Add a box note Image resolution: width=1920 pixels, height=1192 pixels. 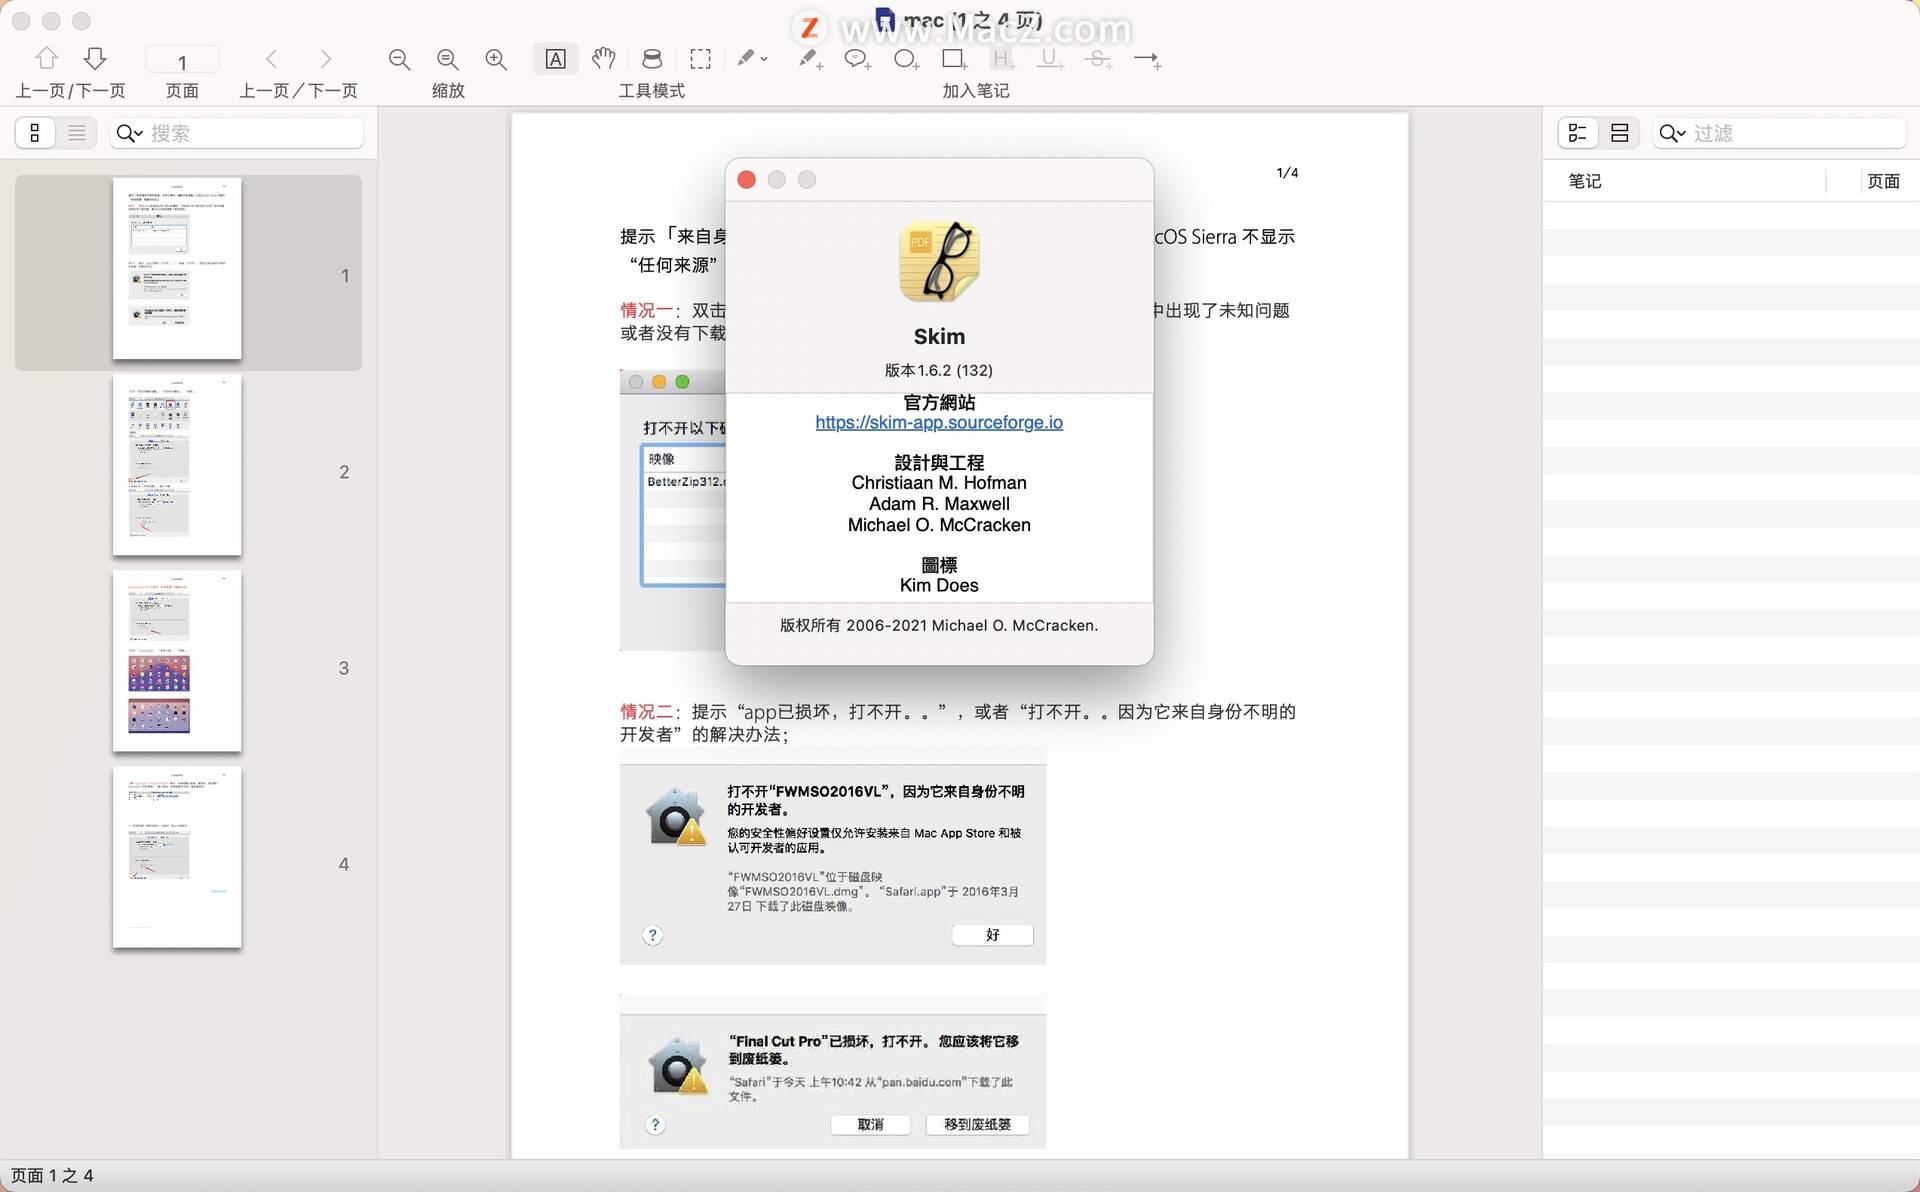coord(954,59)
